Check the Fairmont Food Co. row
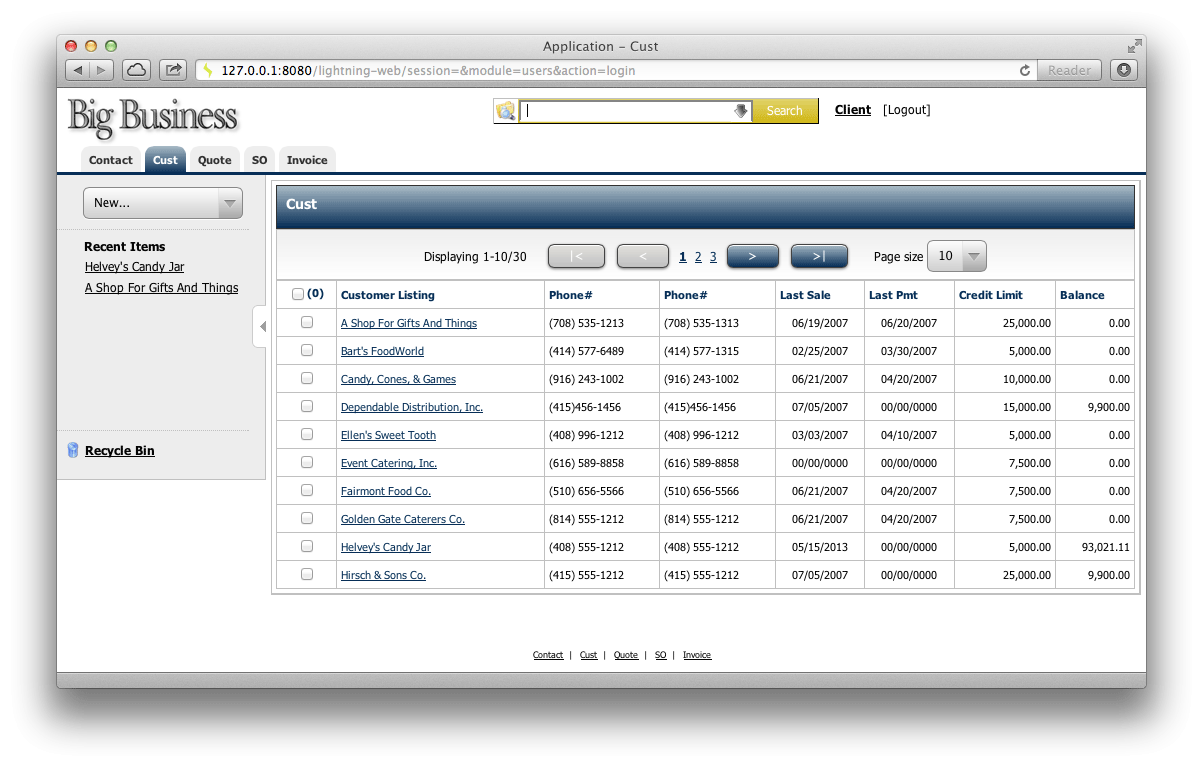 click(x=307, y=490)
